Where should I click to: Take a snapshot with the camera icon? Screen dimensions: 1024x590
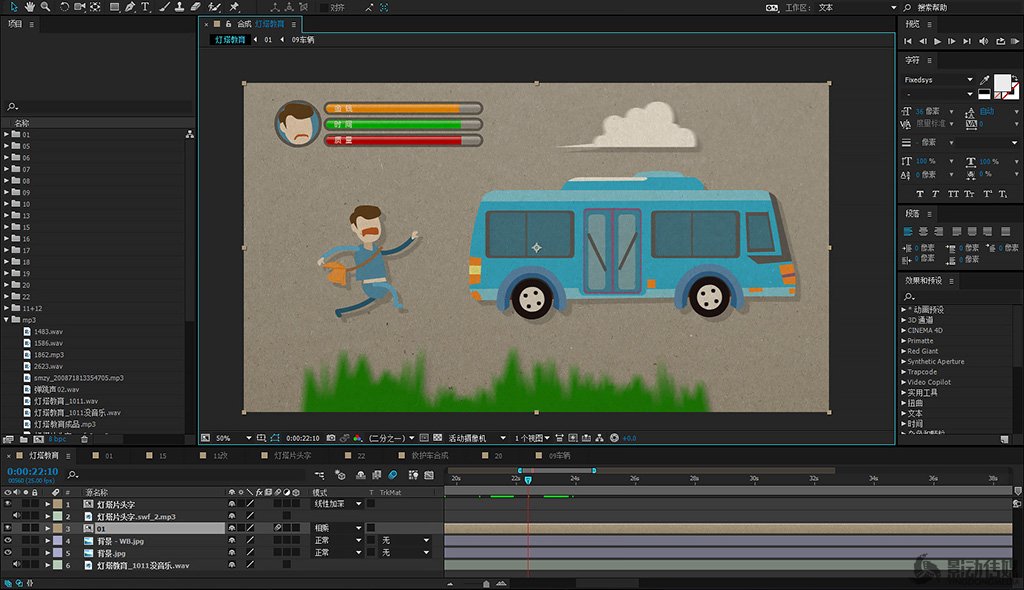(329, 438)
